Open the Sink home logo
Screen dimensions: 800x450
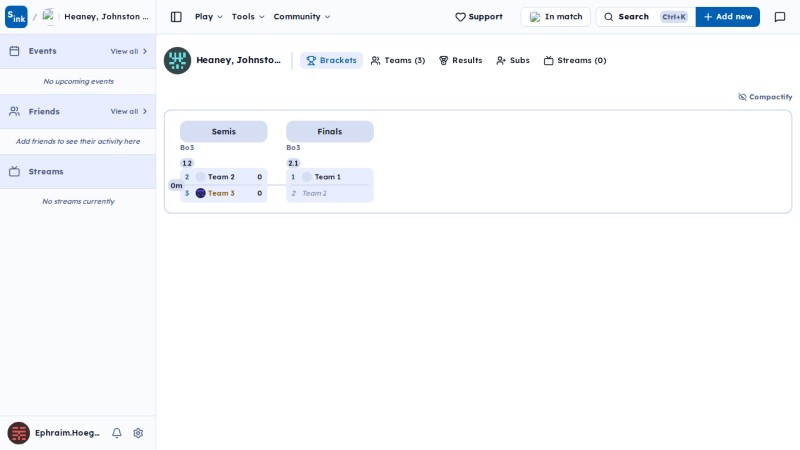tap(16, 17)
